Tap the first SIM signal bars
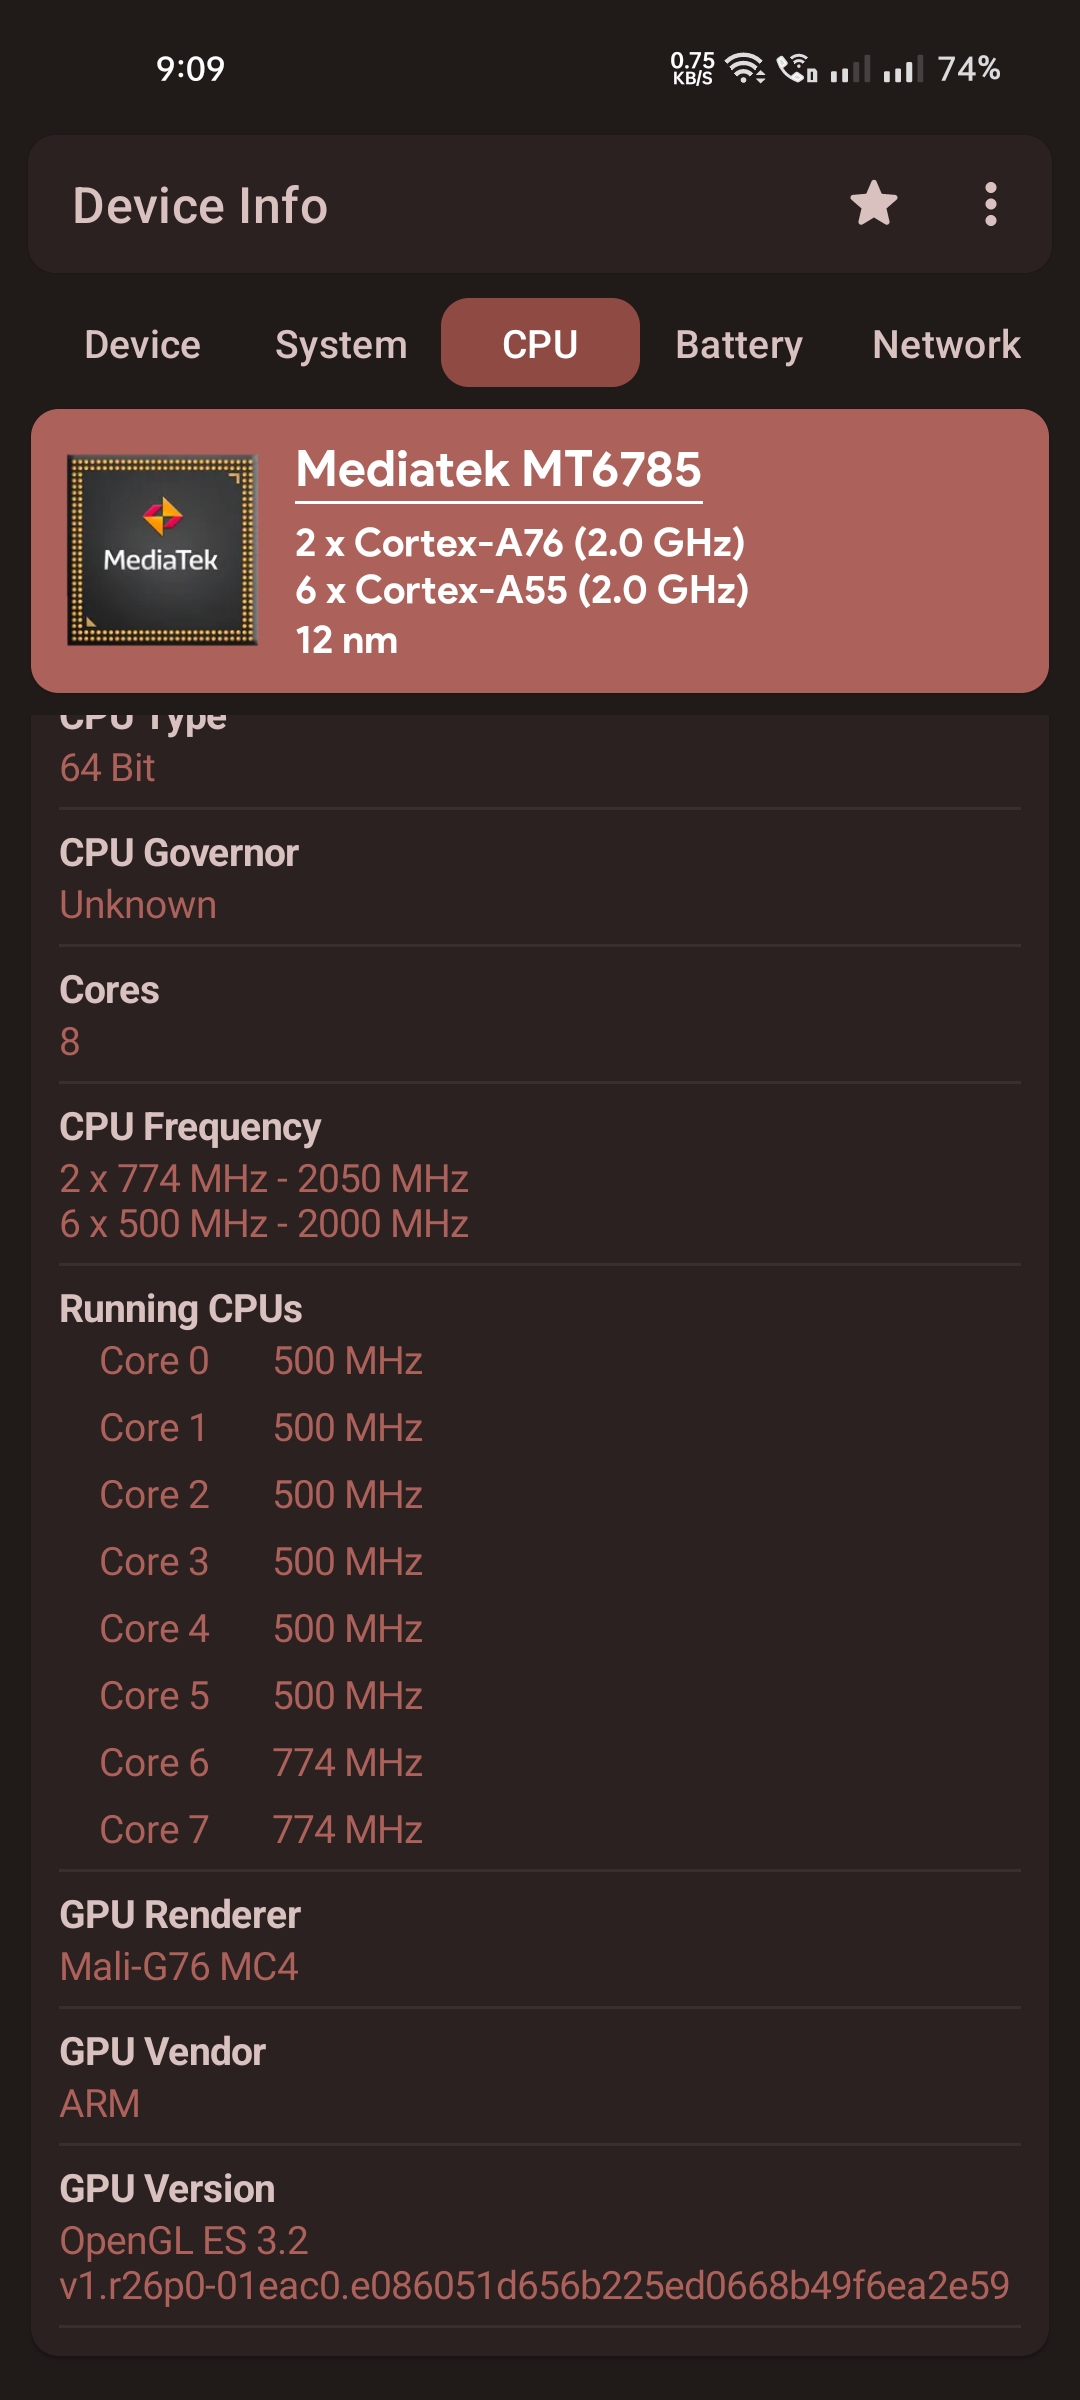This screenshot has width=1080, height=2400. pos(850,68)
